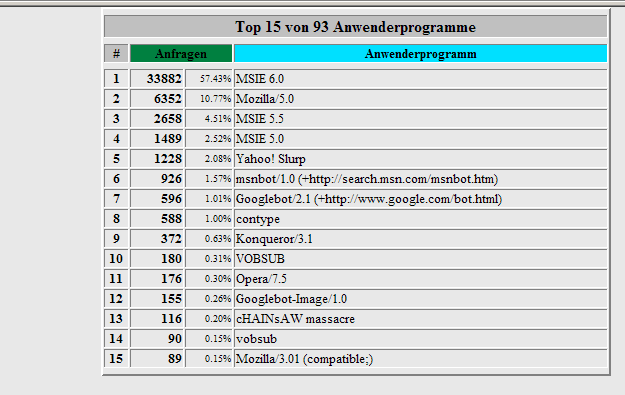This screenshot has width=625, height=395.
Task: Select the 'Anfragen' column header
Action: tap(181, 53)
